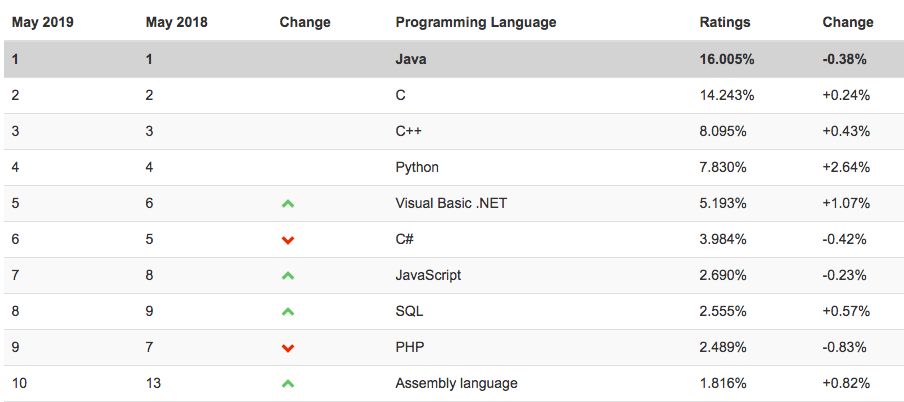Click the red down arrow for C#
904x402 pixels.
[288, 240]
